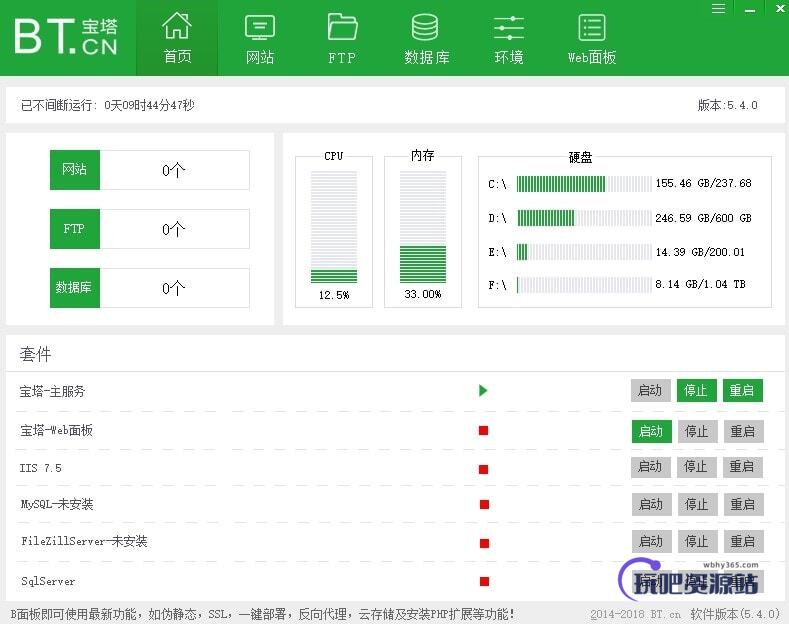
Task: Click the 内存 memory usage gauge
Action: click(x=423, y=227)
